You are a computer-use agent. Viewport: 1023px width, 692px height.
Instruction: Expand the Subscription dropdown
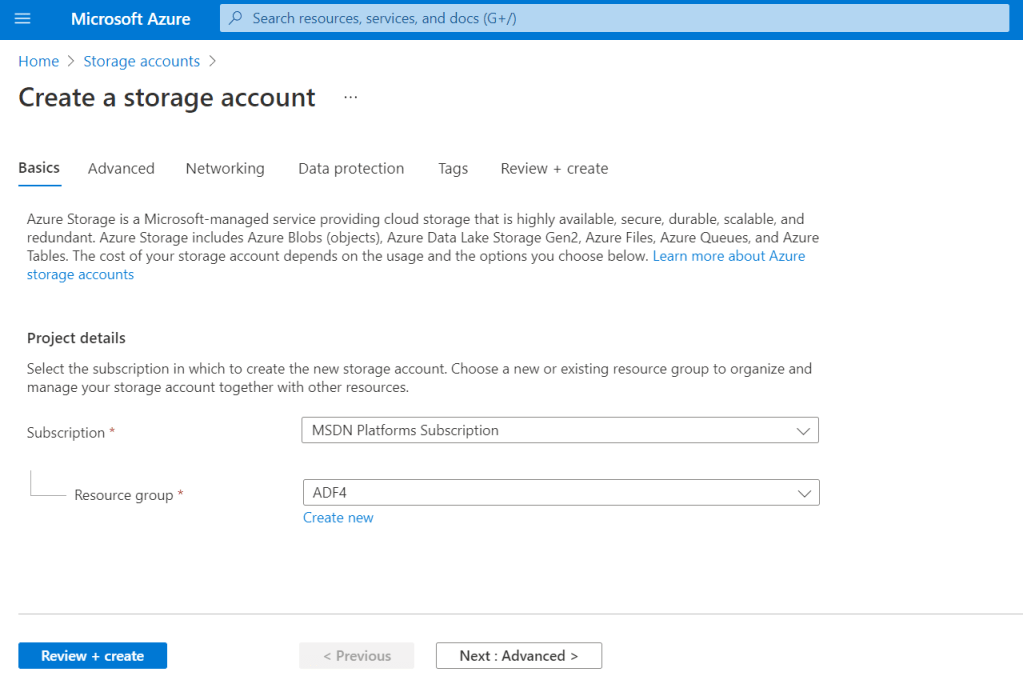[560, 431]
